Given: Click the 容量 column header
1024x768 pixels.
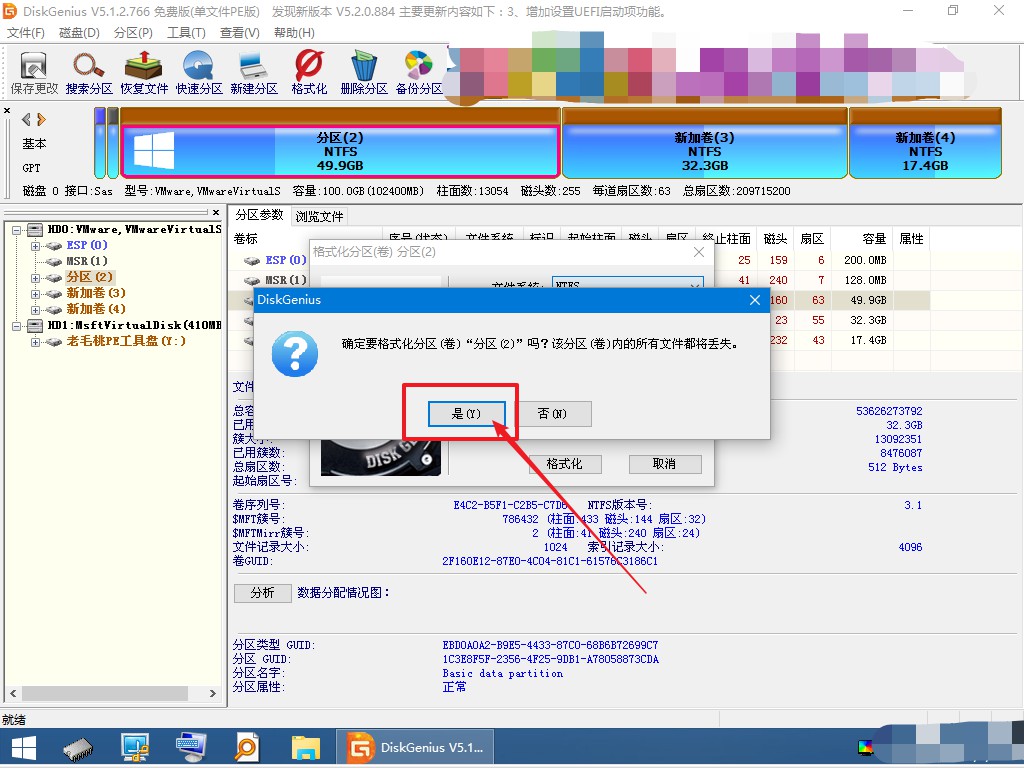Looking at the screenshot, I should click(x=861, y=238).
